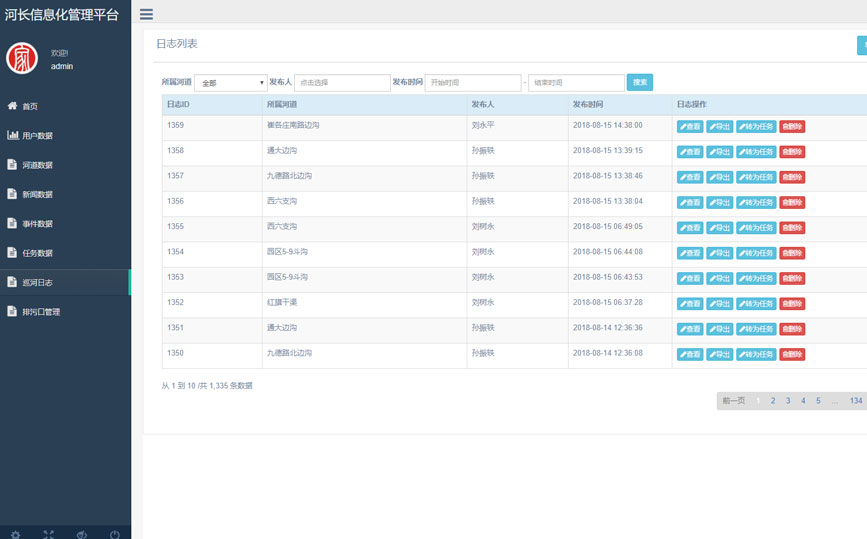Click the 发布人 input field
Screen dimensions: 867x539
pyautogui.click(x=342, y=82)
